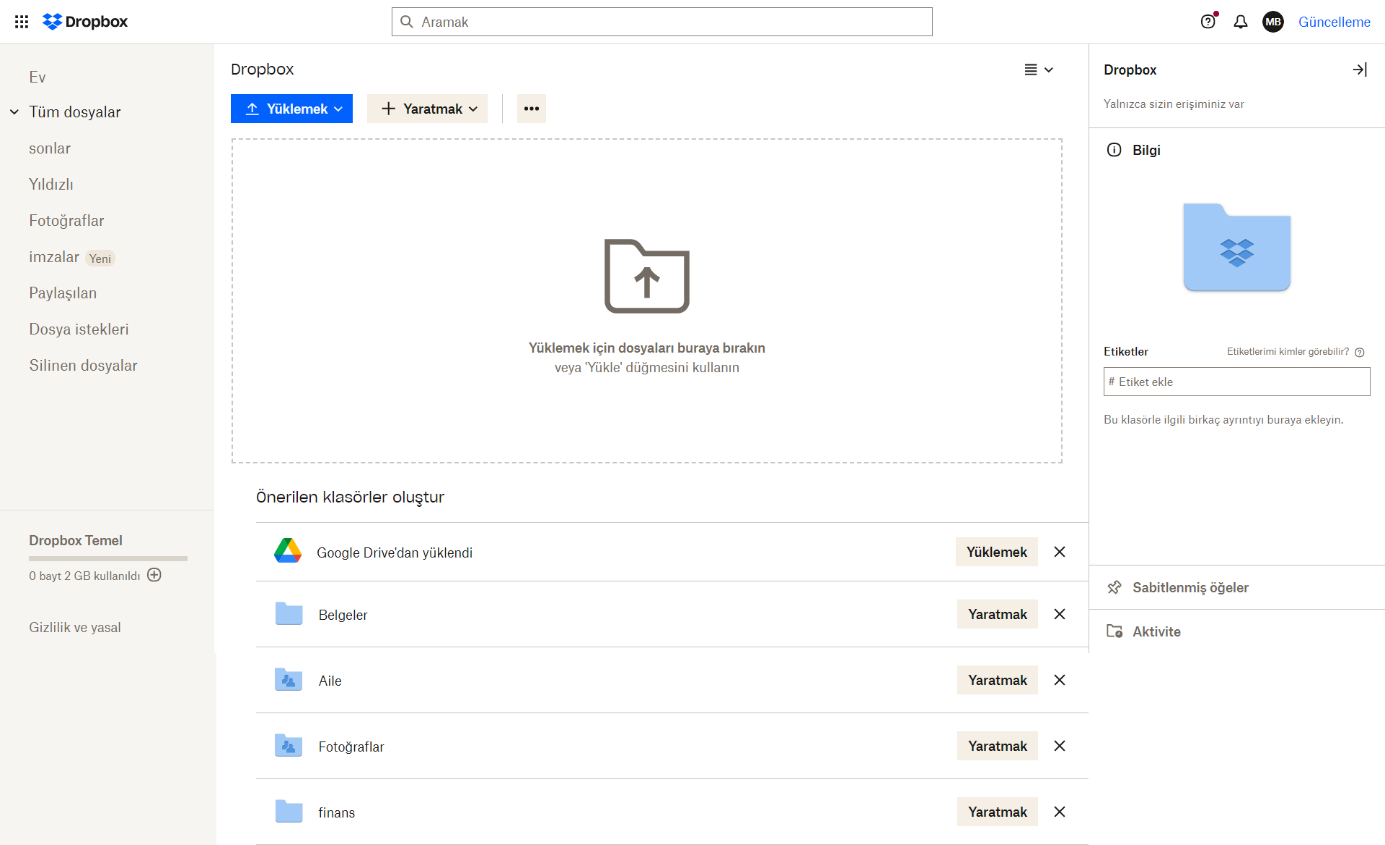Expand the Sabitlenmiş öğeler section

pos(1237,588)
